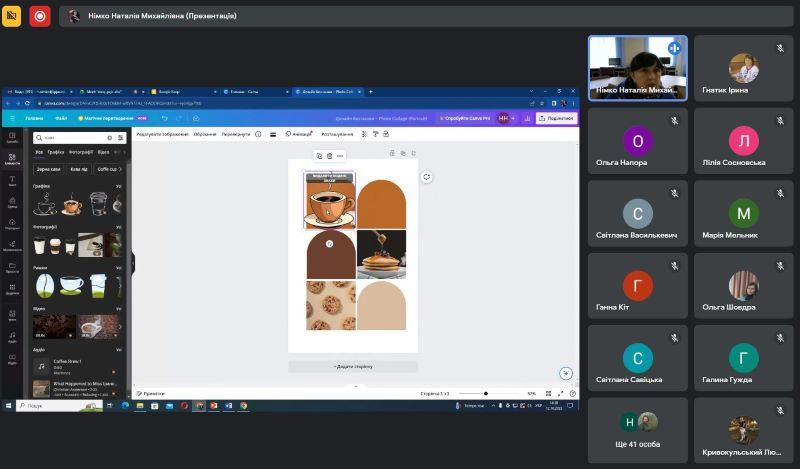Click the Анімація button in toolbar

[299, 134]
